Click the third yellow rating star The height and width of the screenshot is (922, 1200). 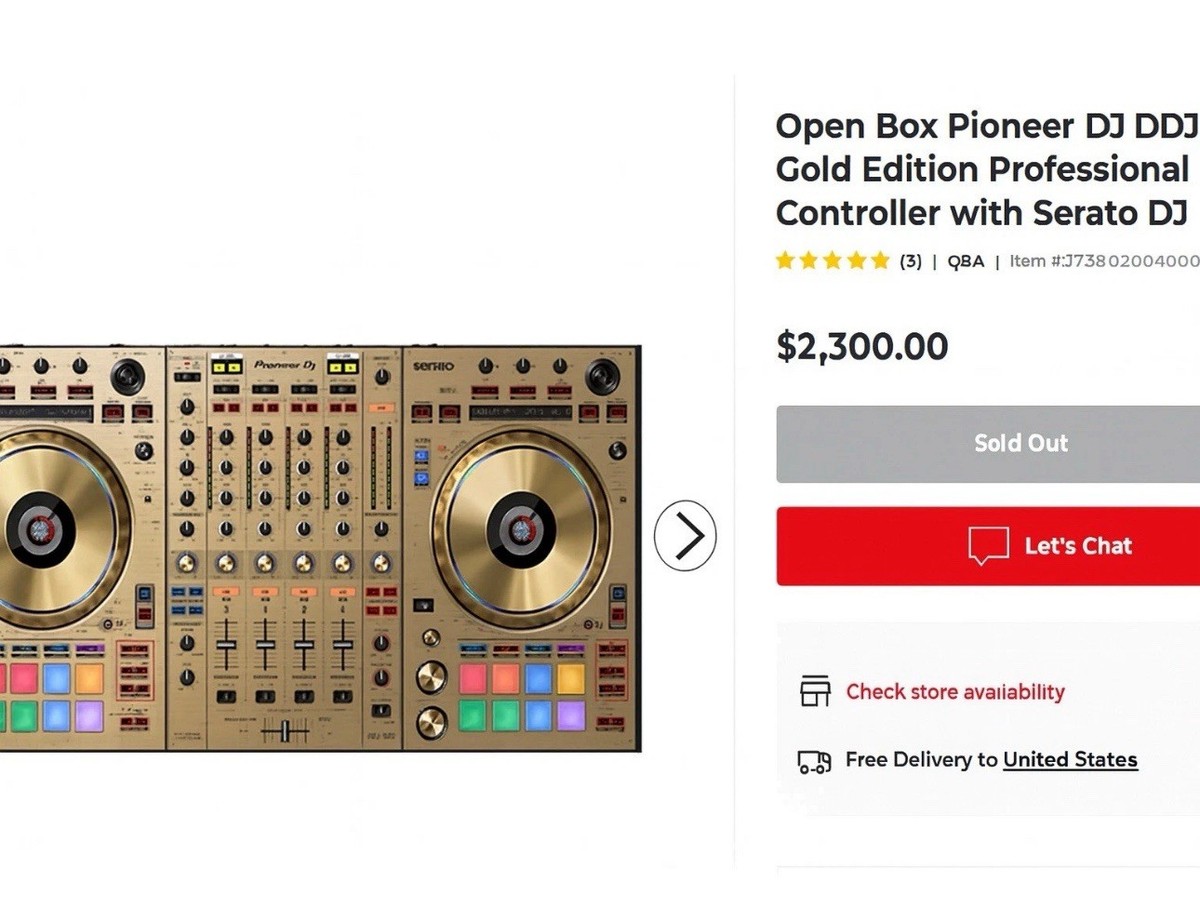tap(833, 261)
